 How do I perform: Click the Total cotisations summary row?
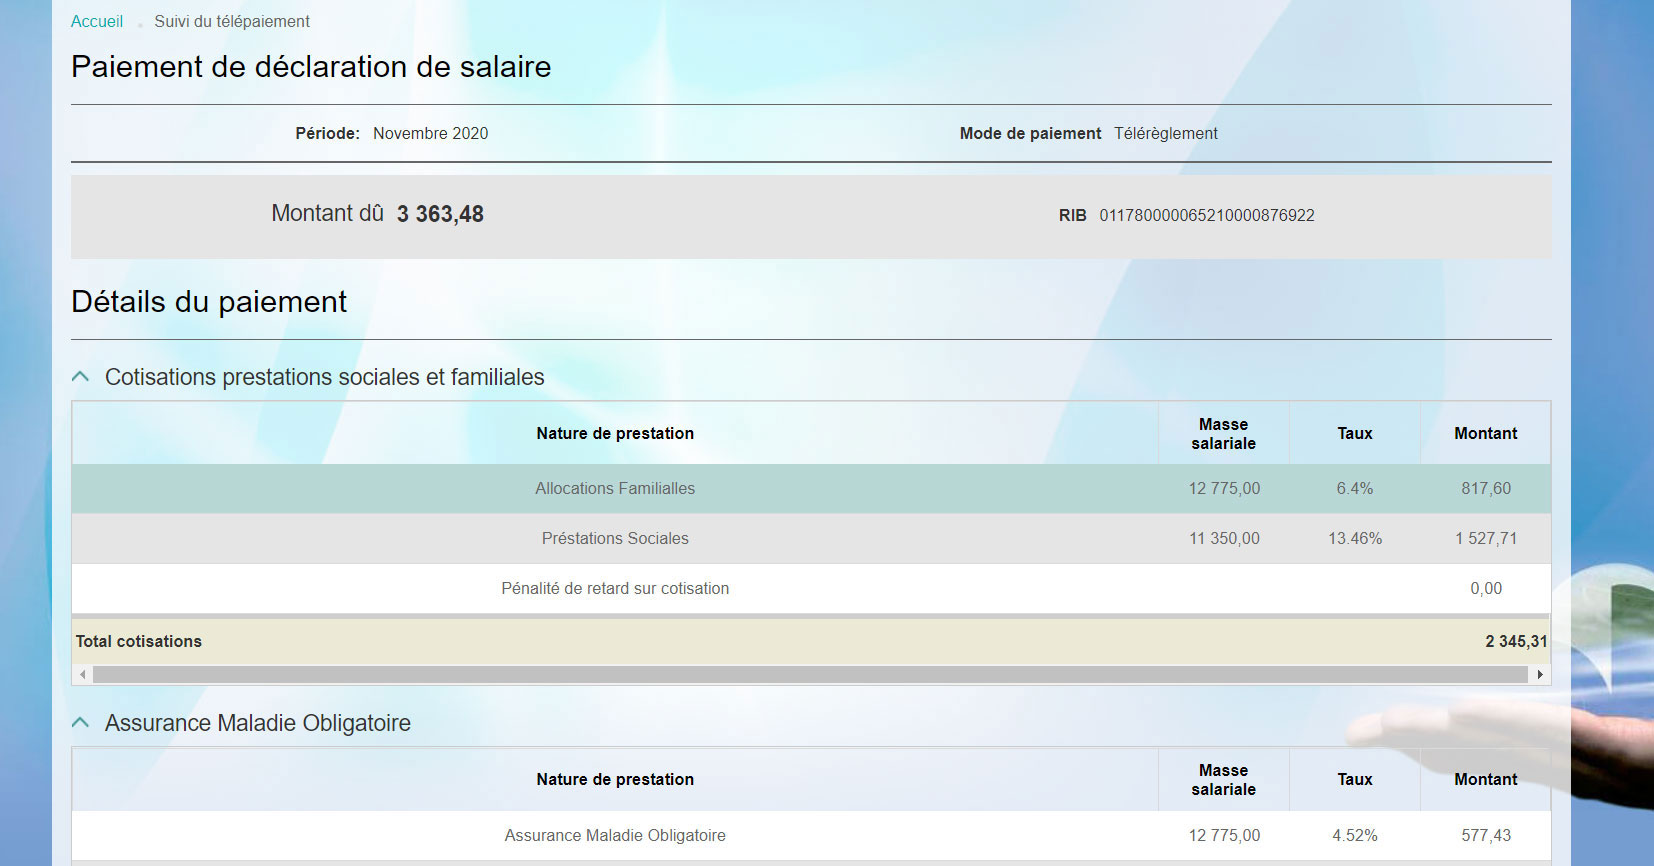click(x=810, y=642)
